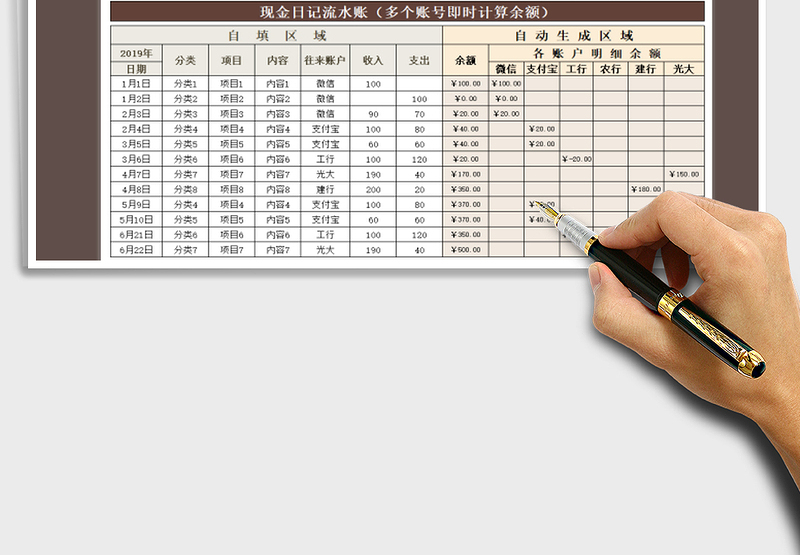Select the 1月1日 date cell

pos(136,84)
